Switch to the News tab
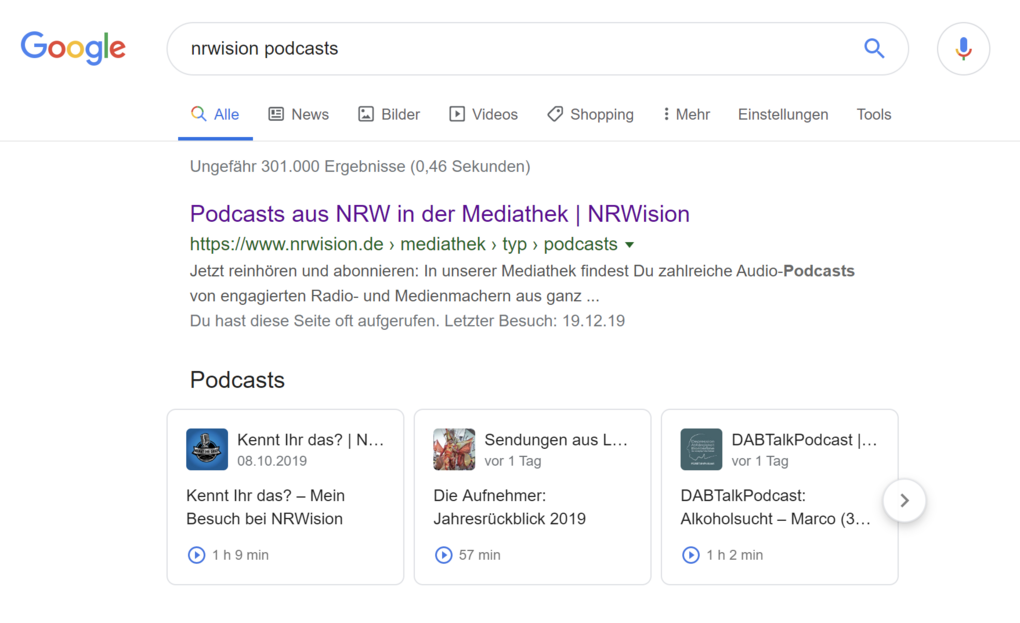 pyautogui.click(x=299, y=114)
